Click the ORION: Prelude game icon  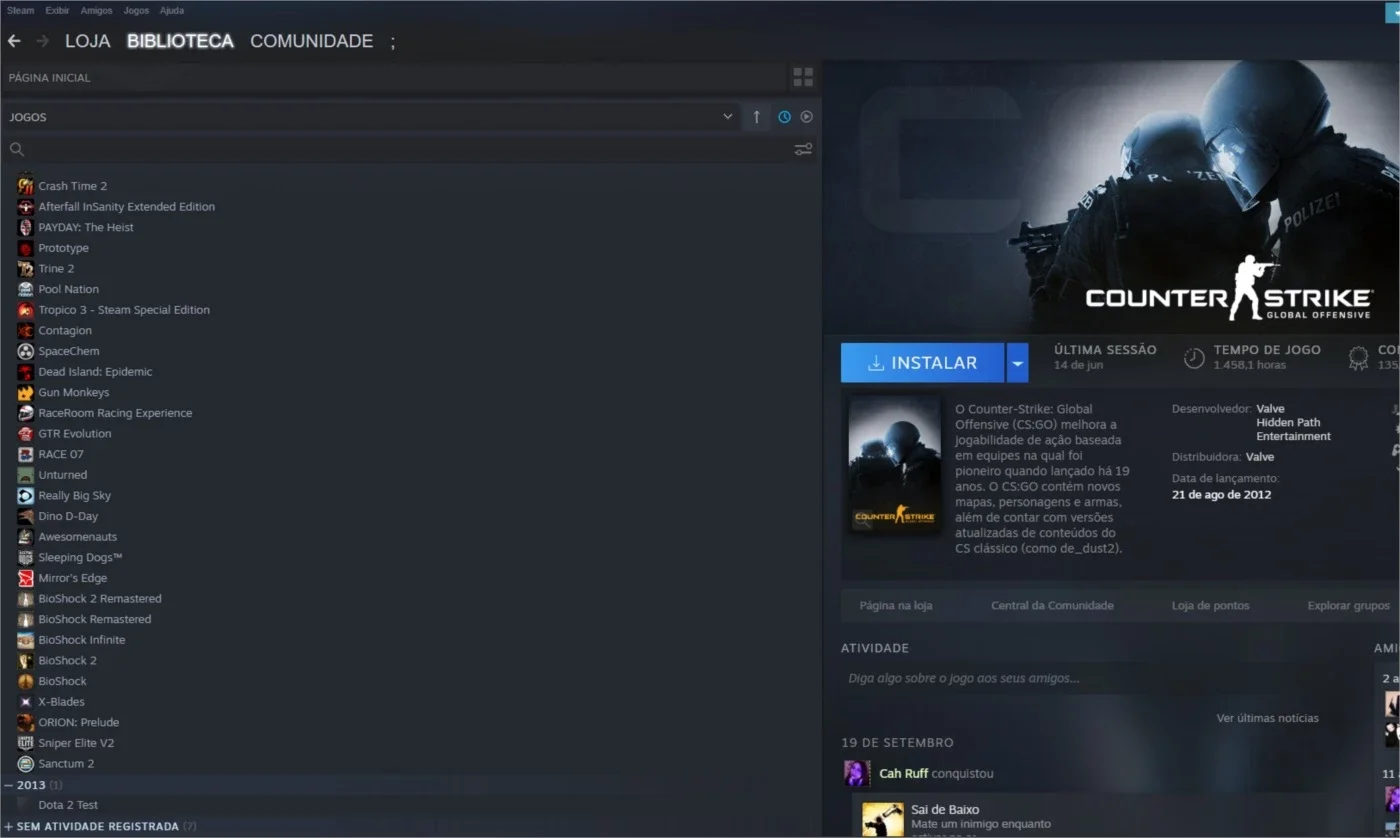(26, 722)
